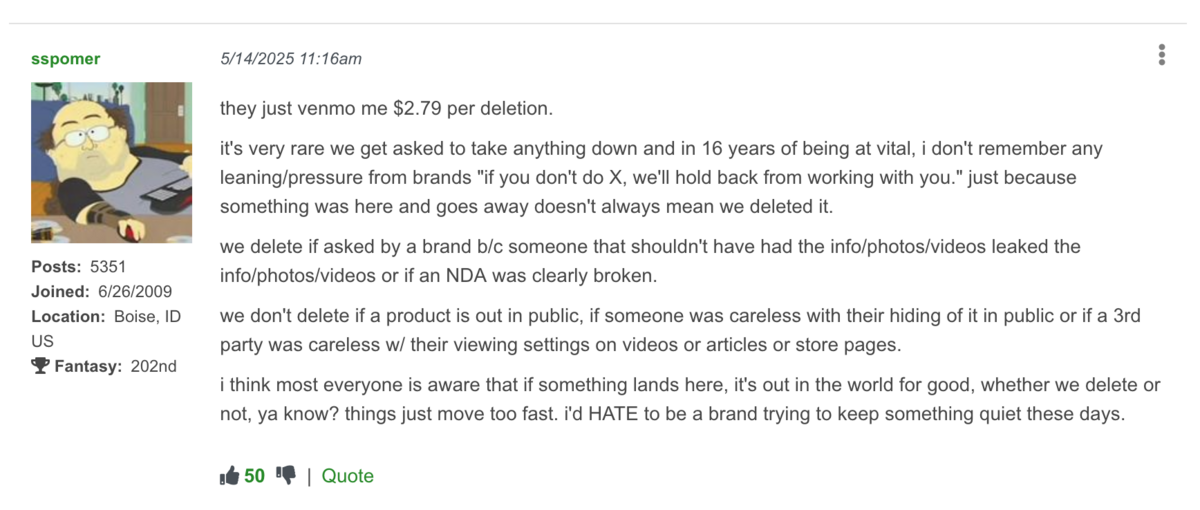Click the 5/14/2025 11:16am post timestamp
1200x510 pixels.
[291, 59]
